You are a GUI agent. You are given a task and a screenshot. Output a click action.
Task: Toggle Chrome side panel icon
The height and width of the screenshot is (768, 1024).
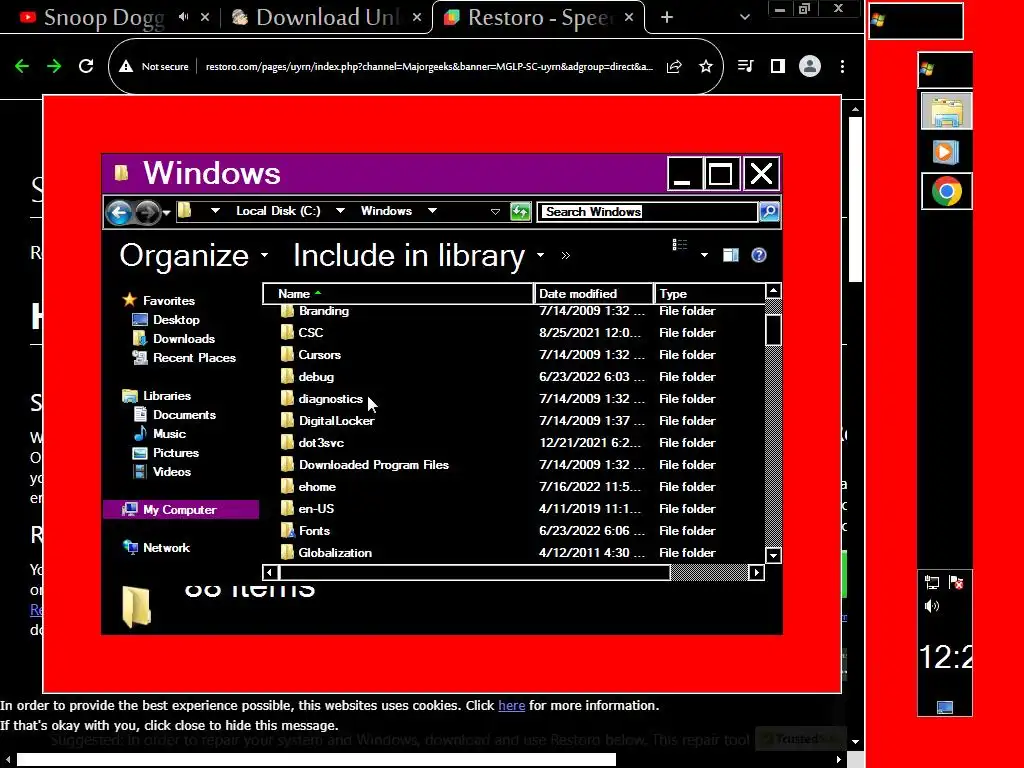pyautogui.click(x=777, y=66)
